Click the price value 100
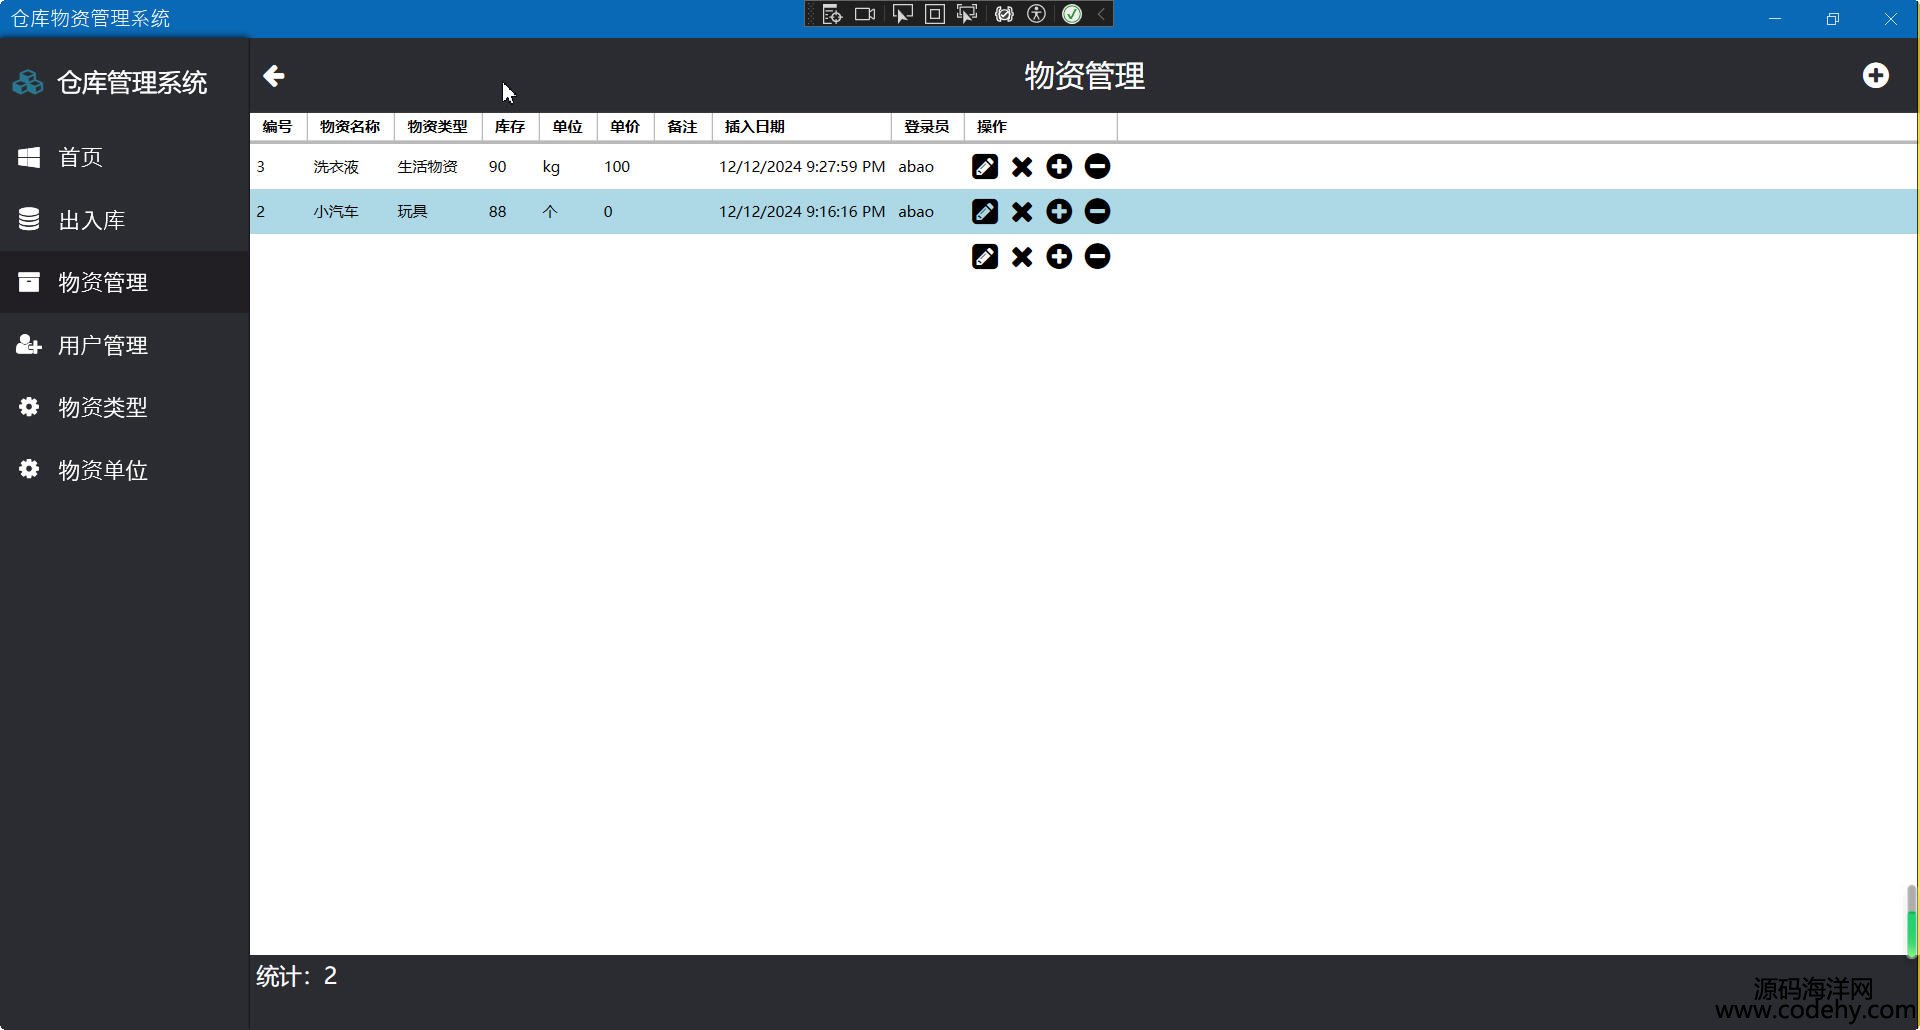The height and width of the screenshot is (1030, 1920). pos(617,167)
